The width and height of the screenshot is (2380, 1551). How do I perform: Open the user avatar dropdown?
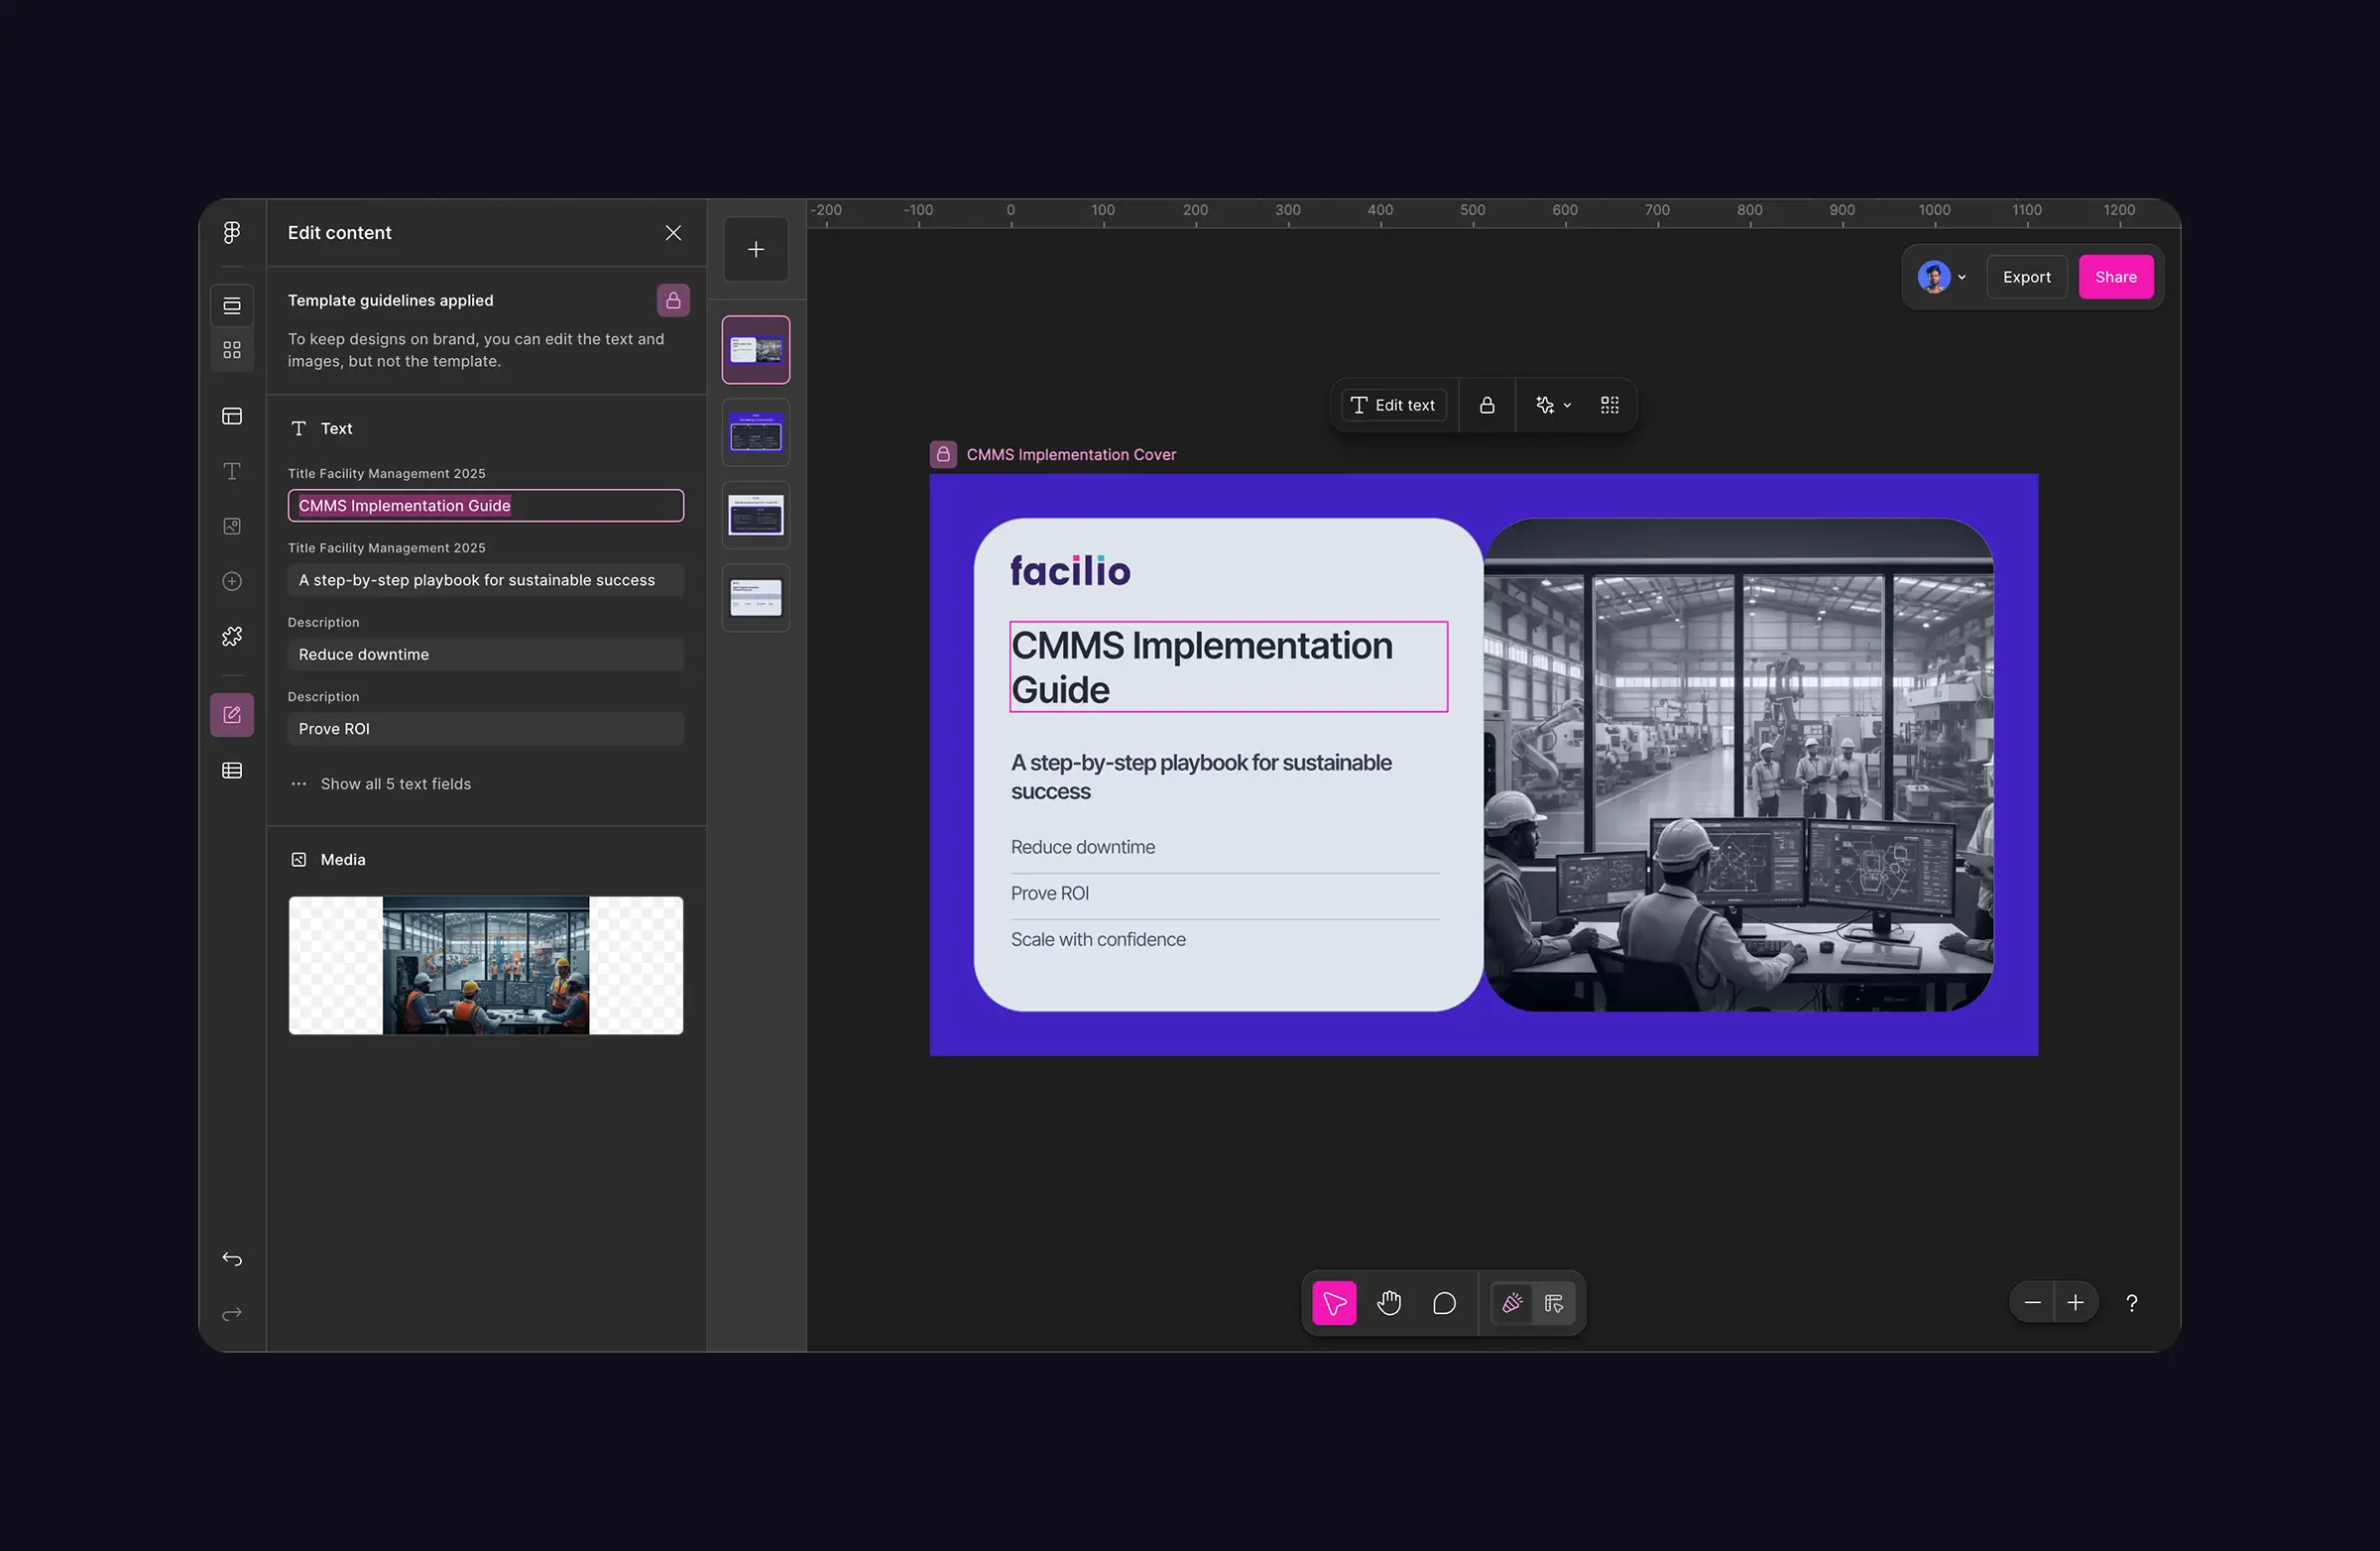tap(1942, 277)
